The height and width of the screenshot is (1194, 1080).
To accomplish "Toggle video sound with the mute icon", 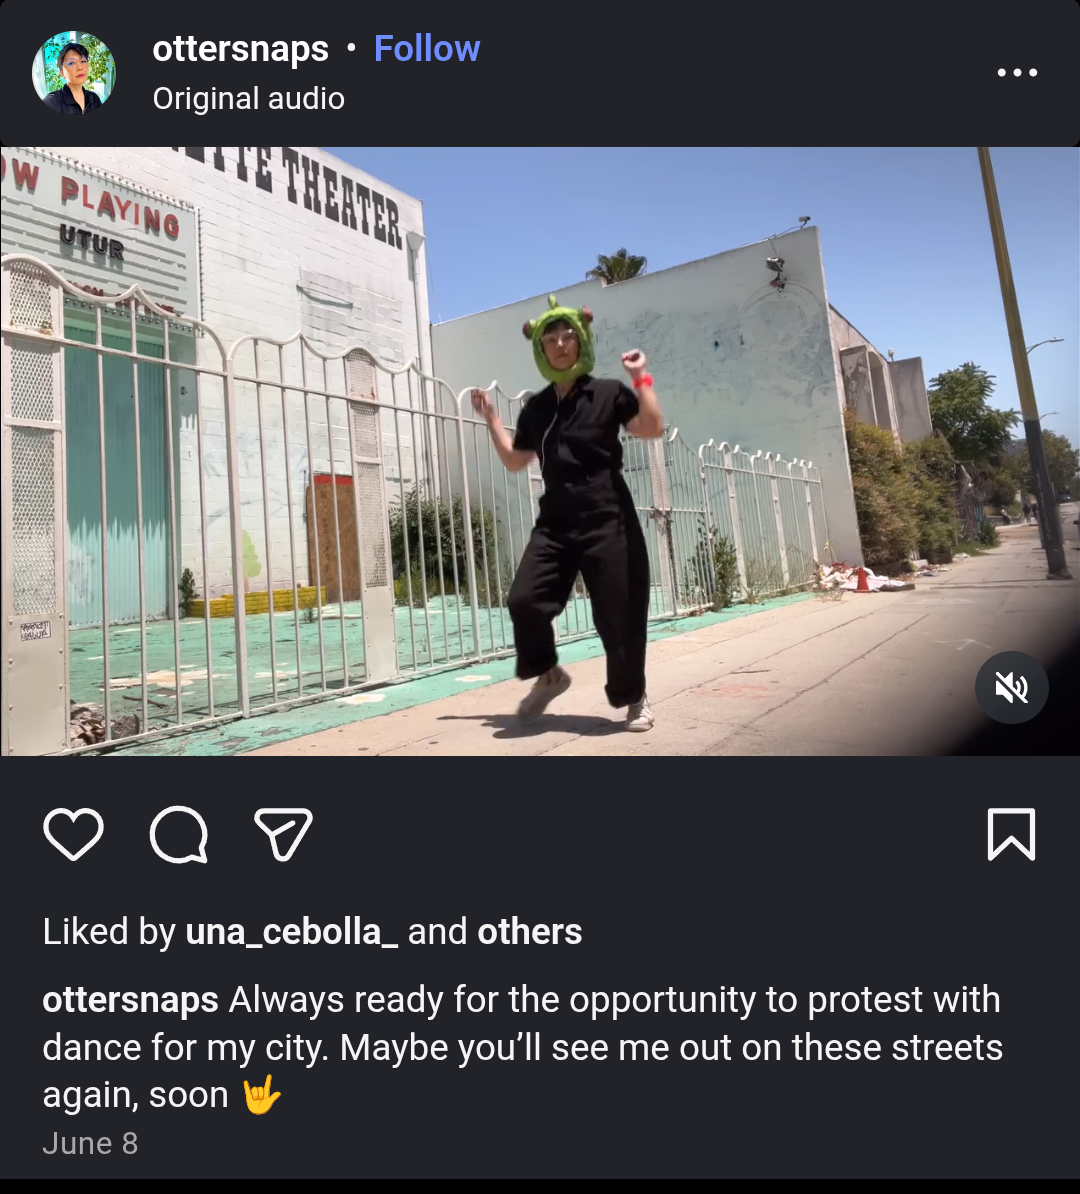I will pos(1011,688).
